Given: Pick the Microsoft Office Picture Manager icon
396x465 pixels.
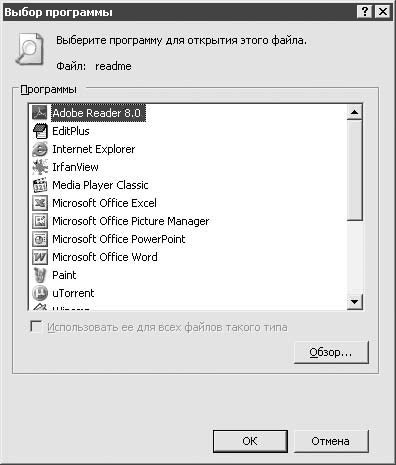Looking at the screenshot, I should click(40, 221).
